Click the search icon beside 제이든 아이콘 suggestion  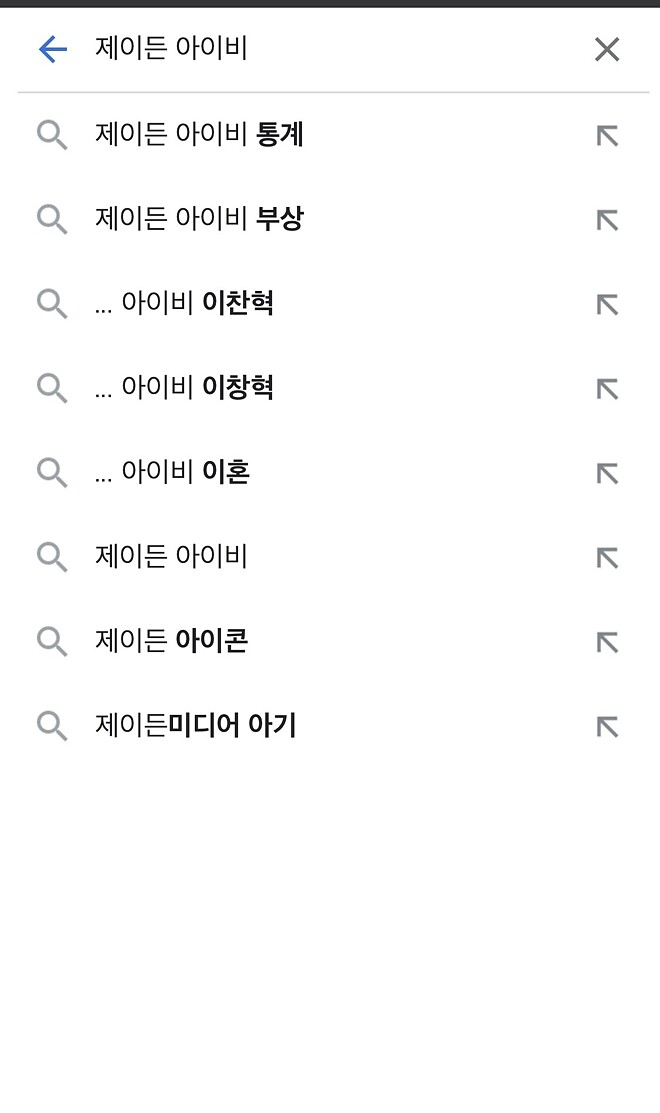[52, 641]
